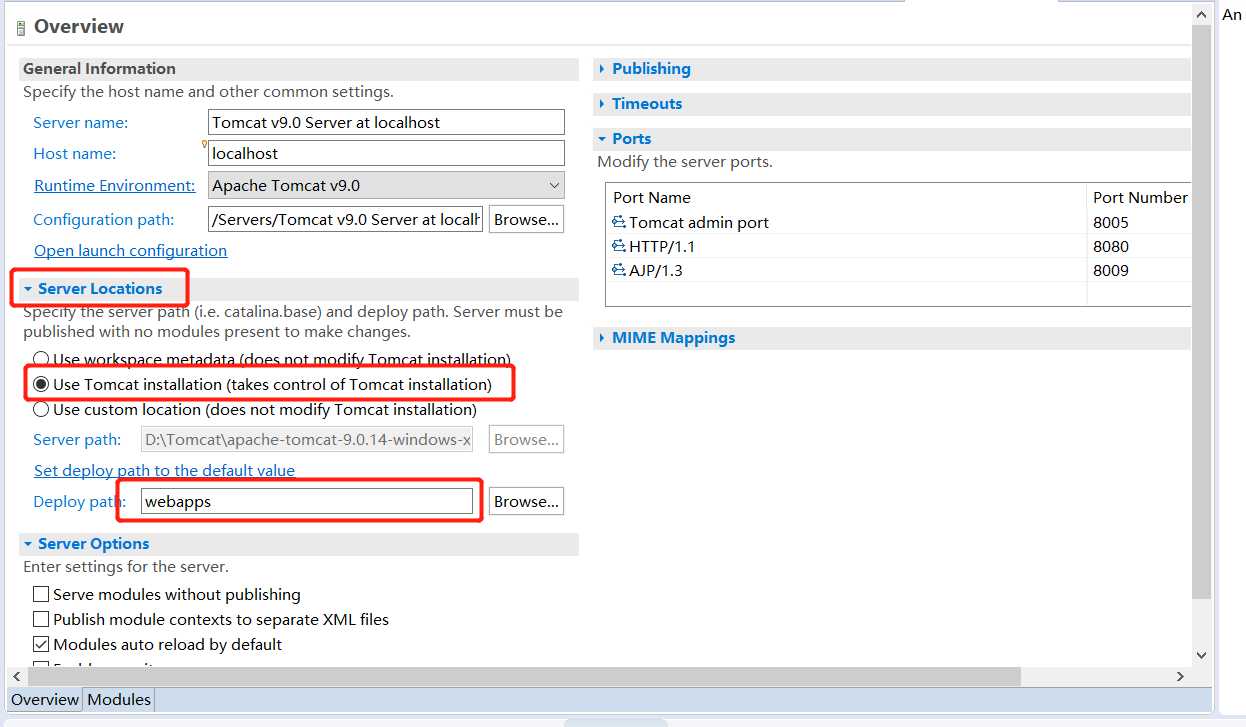
Task: Select Use custom location radio button
Action: point(41,409)
